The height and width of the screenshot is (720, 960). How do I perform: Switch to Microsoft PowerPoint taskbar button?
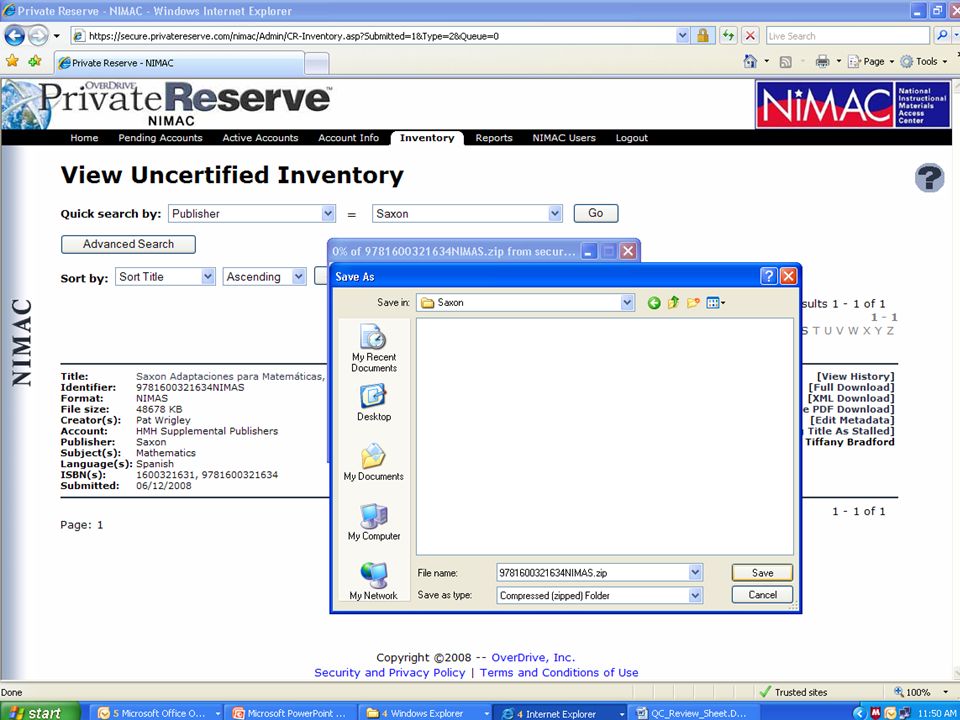[x=288, y=713]
